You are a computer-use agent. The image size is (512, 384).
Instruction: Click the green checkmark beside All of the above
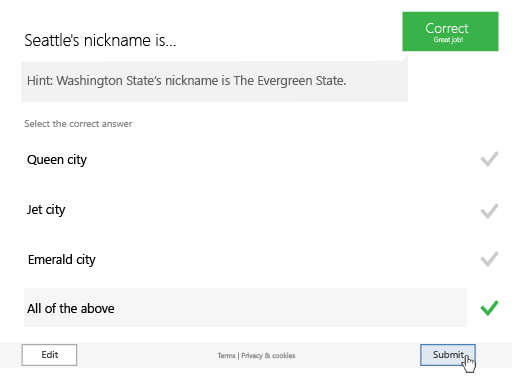(489, 308)
